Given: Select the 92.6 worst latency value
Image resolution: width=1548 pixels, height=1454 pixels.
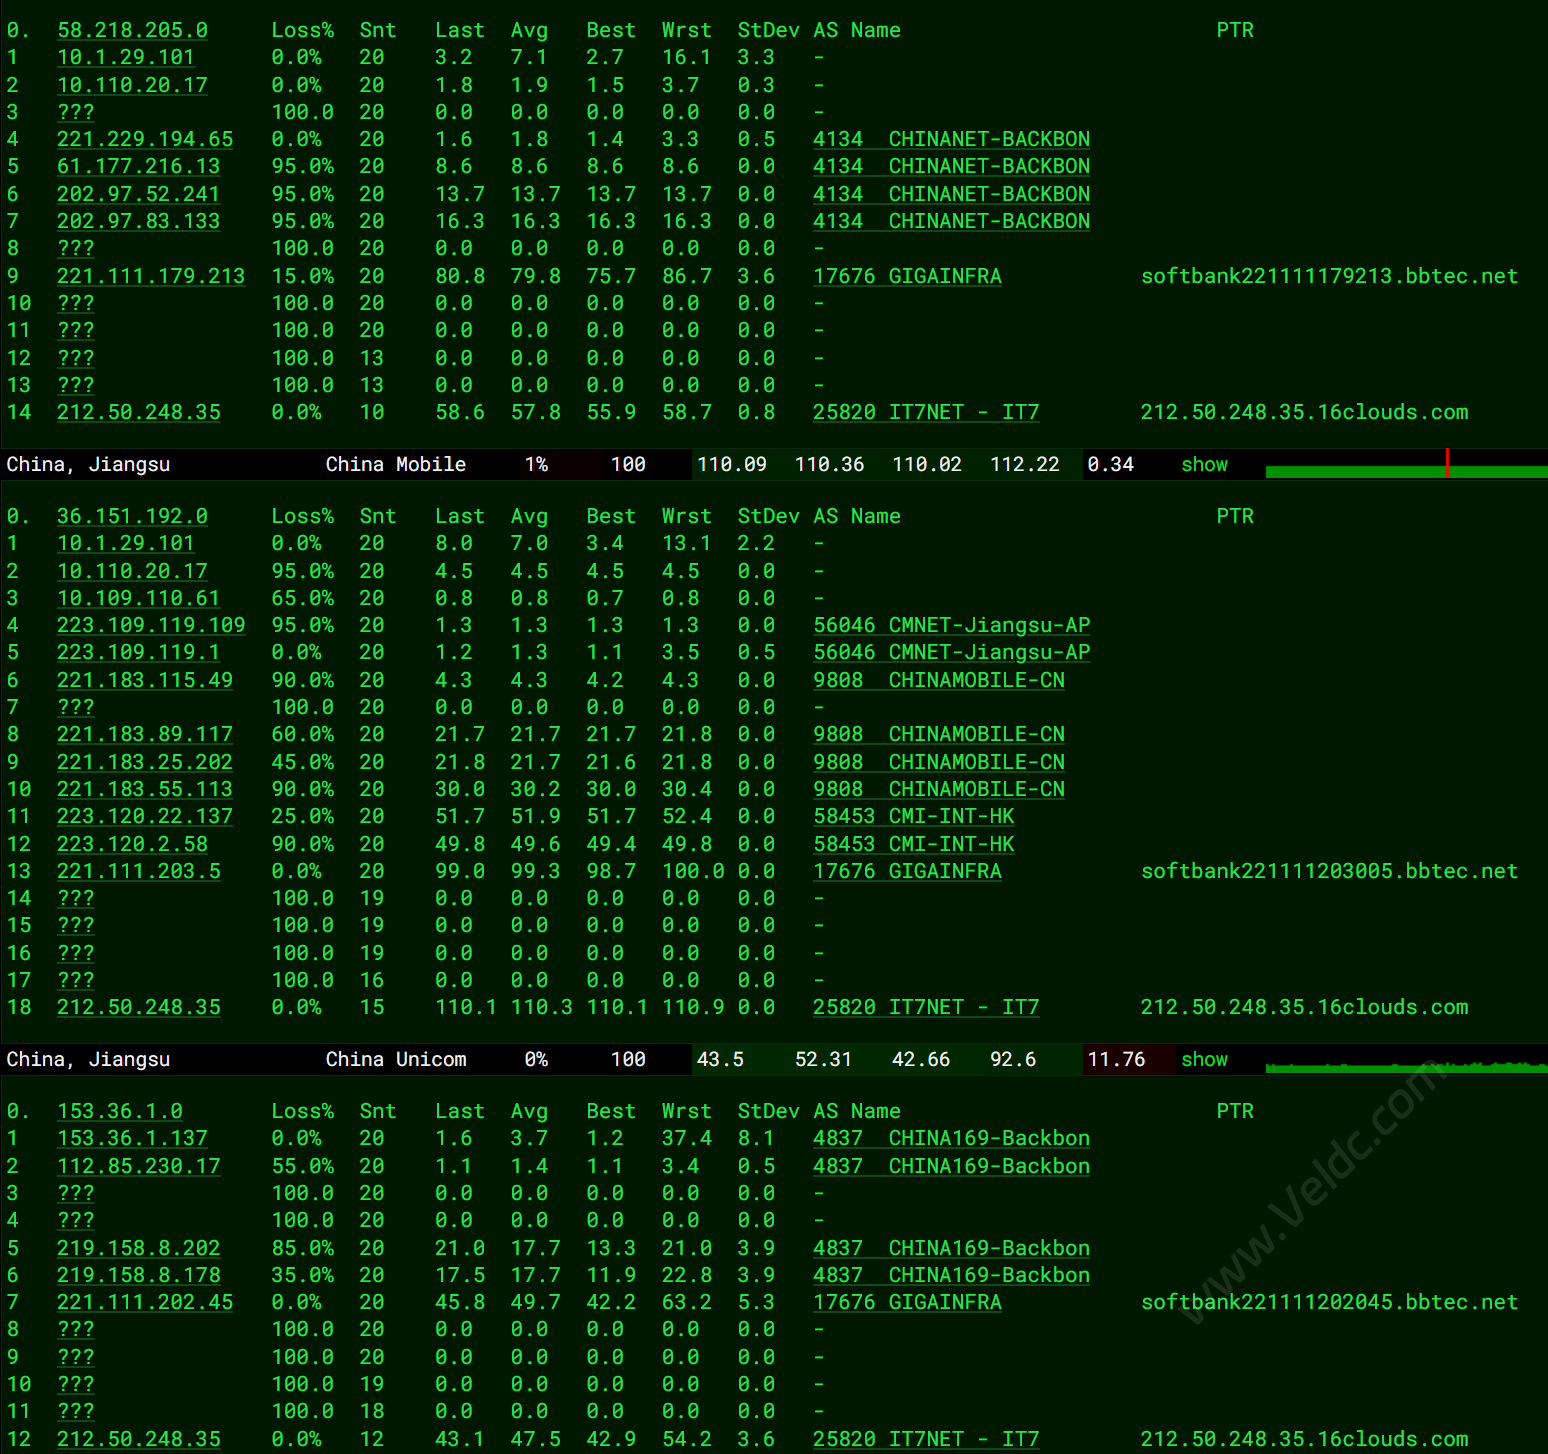Looking at the screenshot, I should pos(1013,1060).
